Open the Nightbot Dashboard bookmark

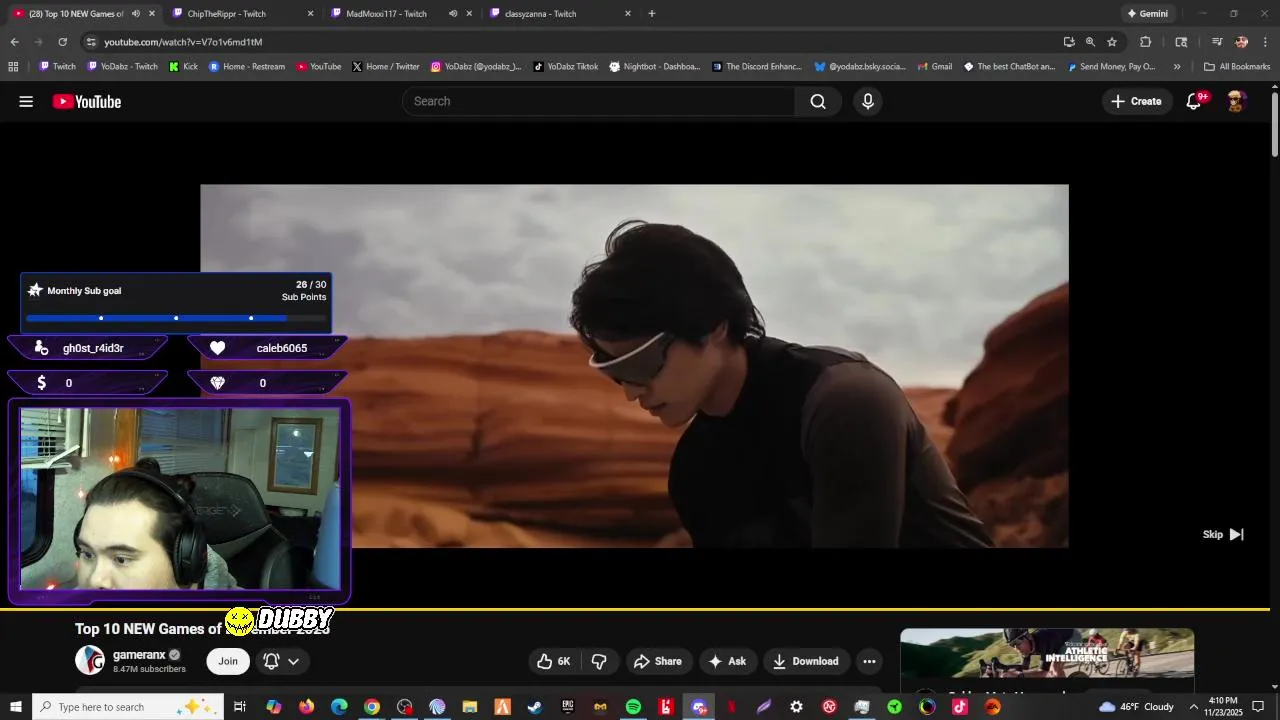[x=654, y=67]
